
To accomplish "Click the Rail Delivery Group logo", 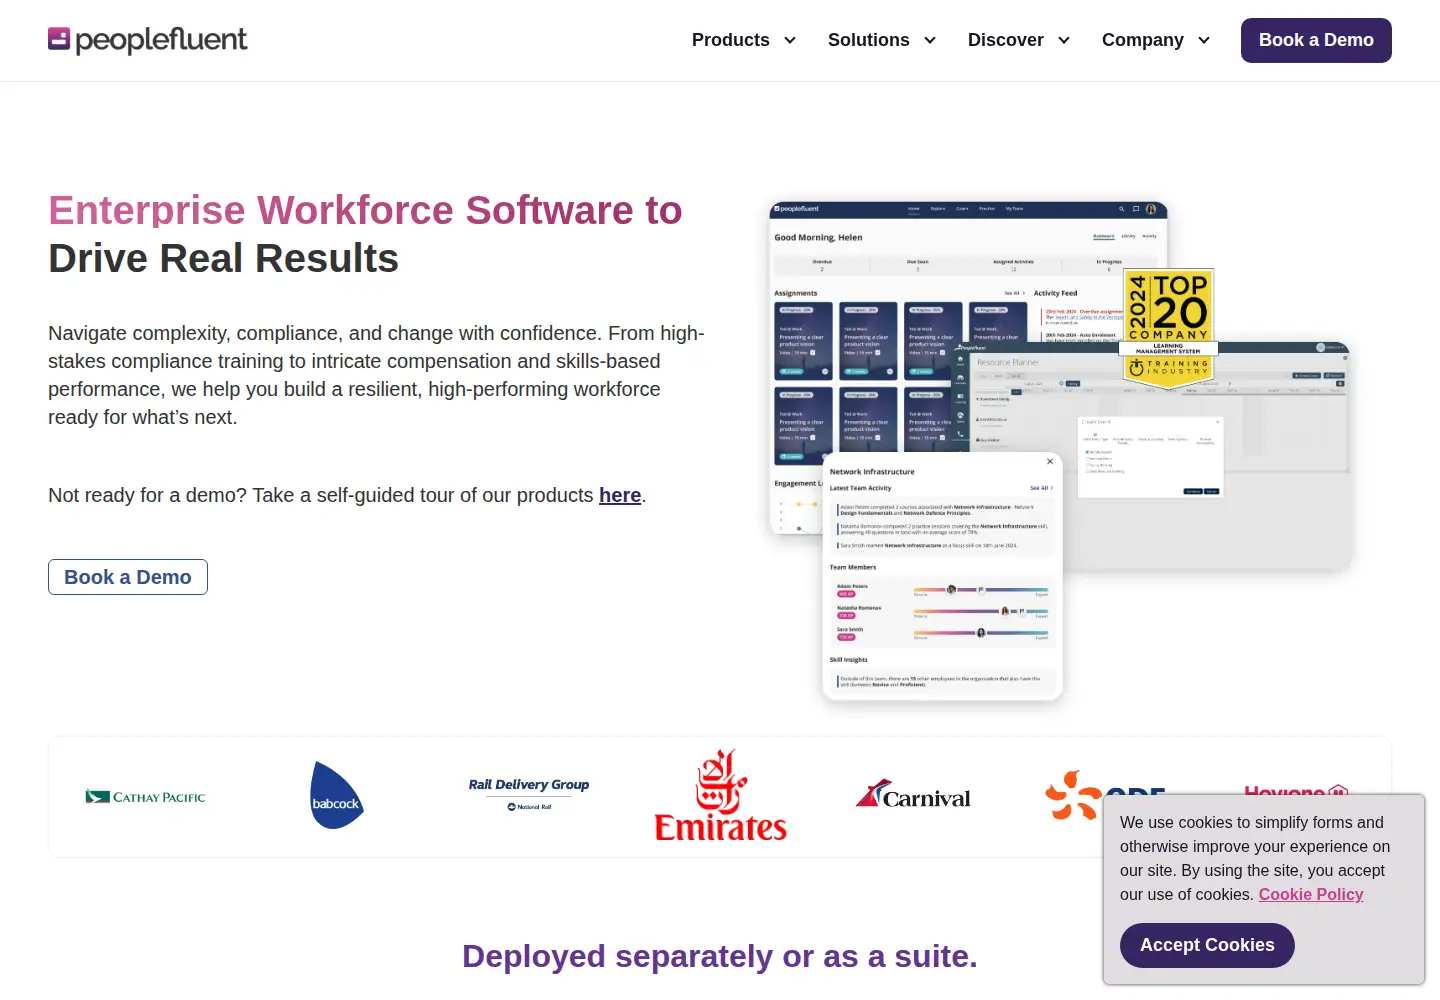I will pyautogui.click(x=529, y=795).
